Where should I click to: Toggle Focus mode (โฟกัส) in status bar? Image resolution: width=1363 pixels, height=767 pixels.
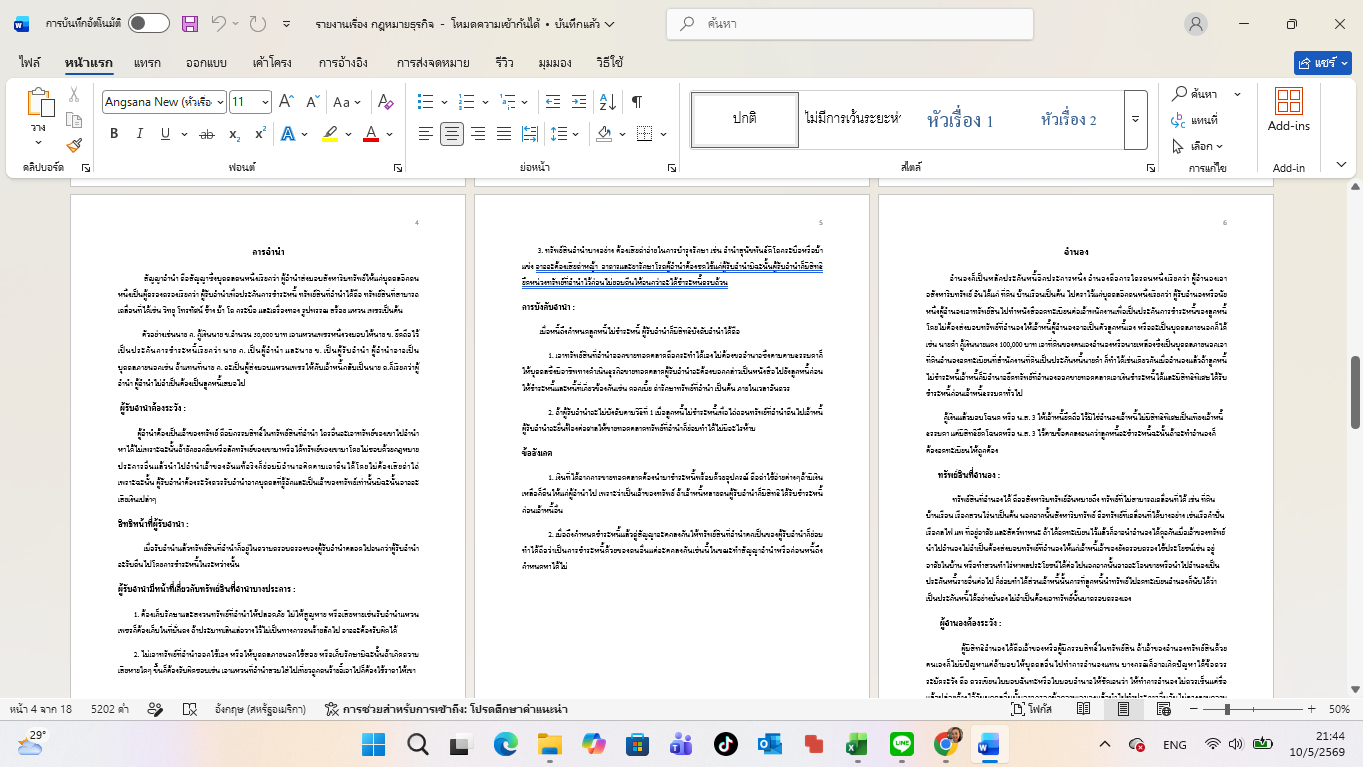pyautogui.click(x=1031, y=709)
